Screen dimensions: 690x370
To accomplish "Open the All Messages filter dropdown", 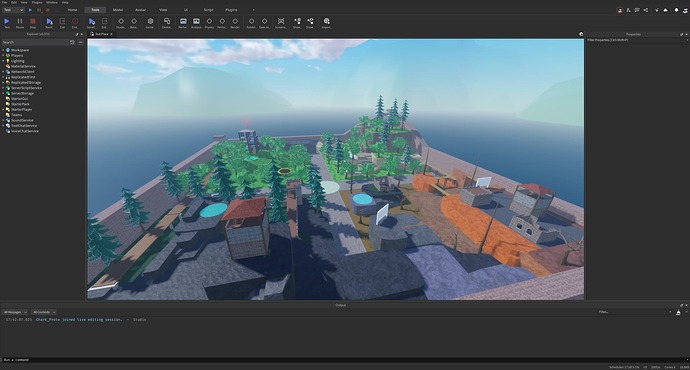I will pos(15,312).
